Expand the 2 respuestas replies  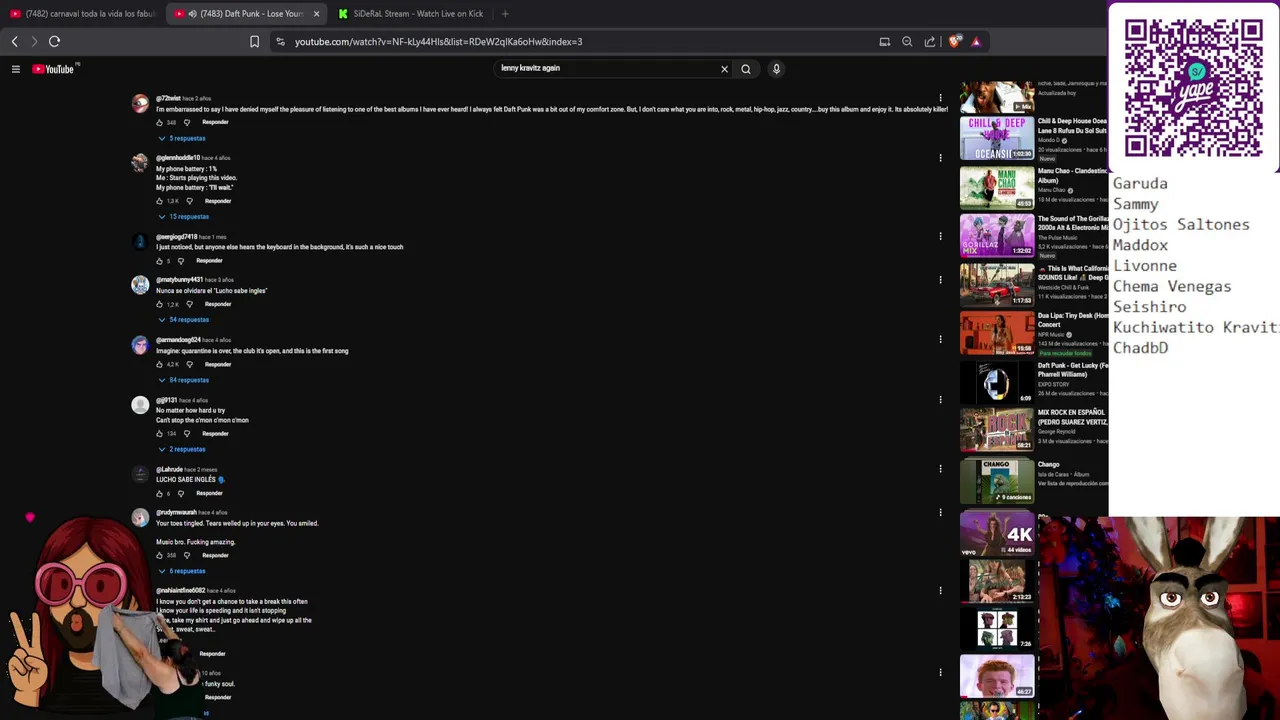point(182,449)
